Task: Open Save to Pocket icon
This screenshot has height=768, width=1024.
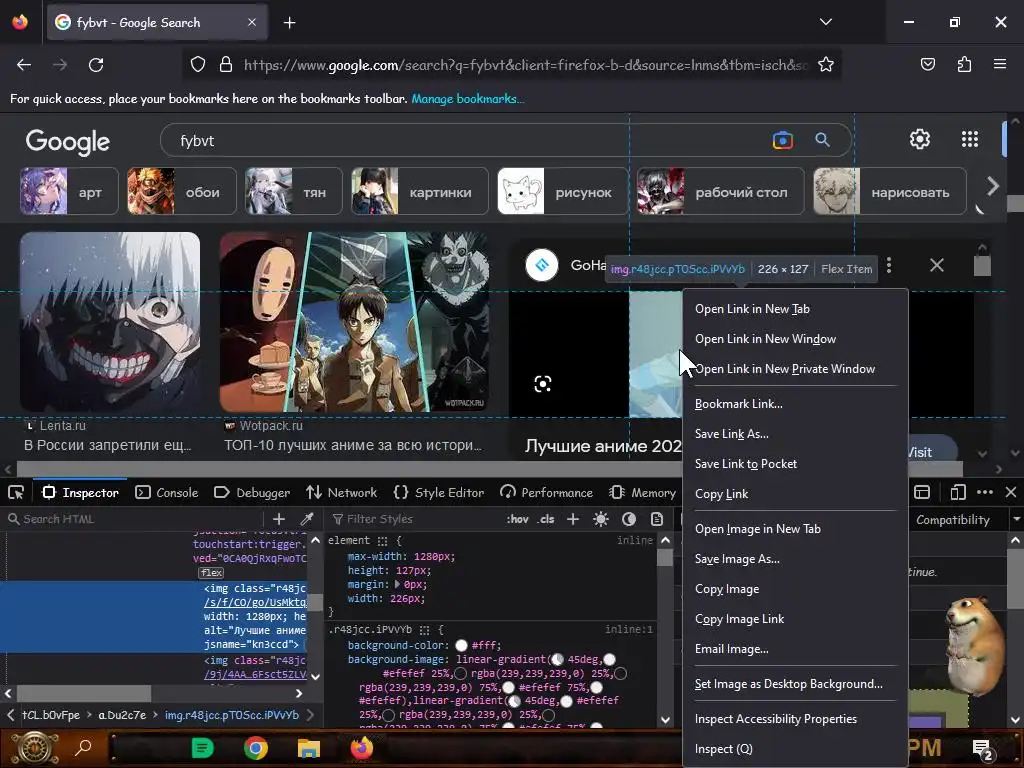Action: pos(927,65)
